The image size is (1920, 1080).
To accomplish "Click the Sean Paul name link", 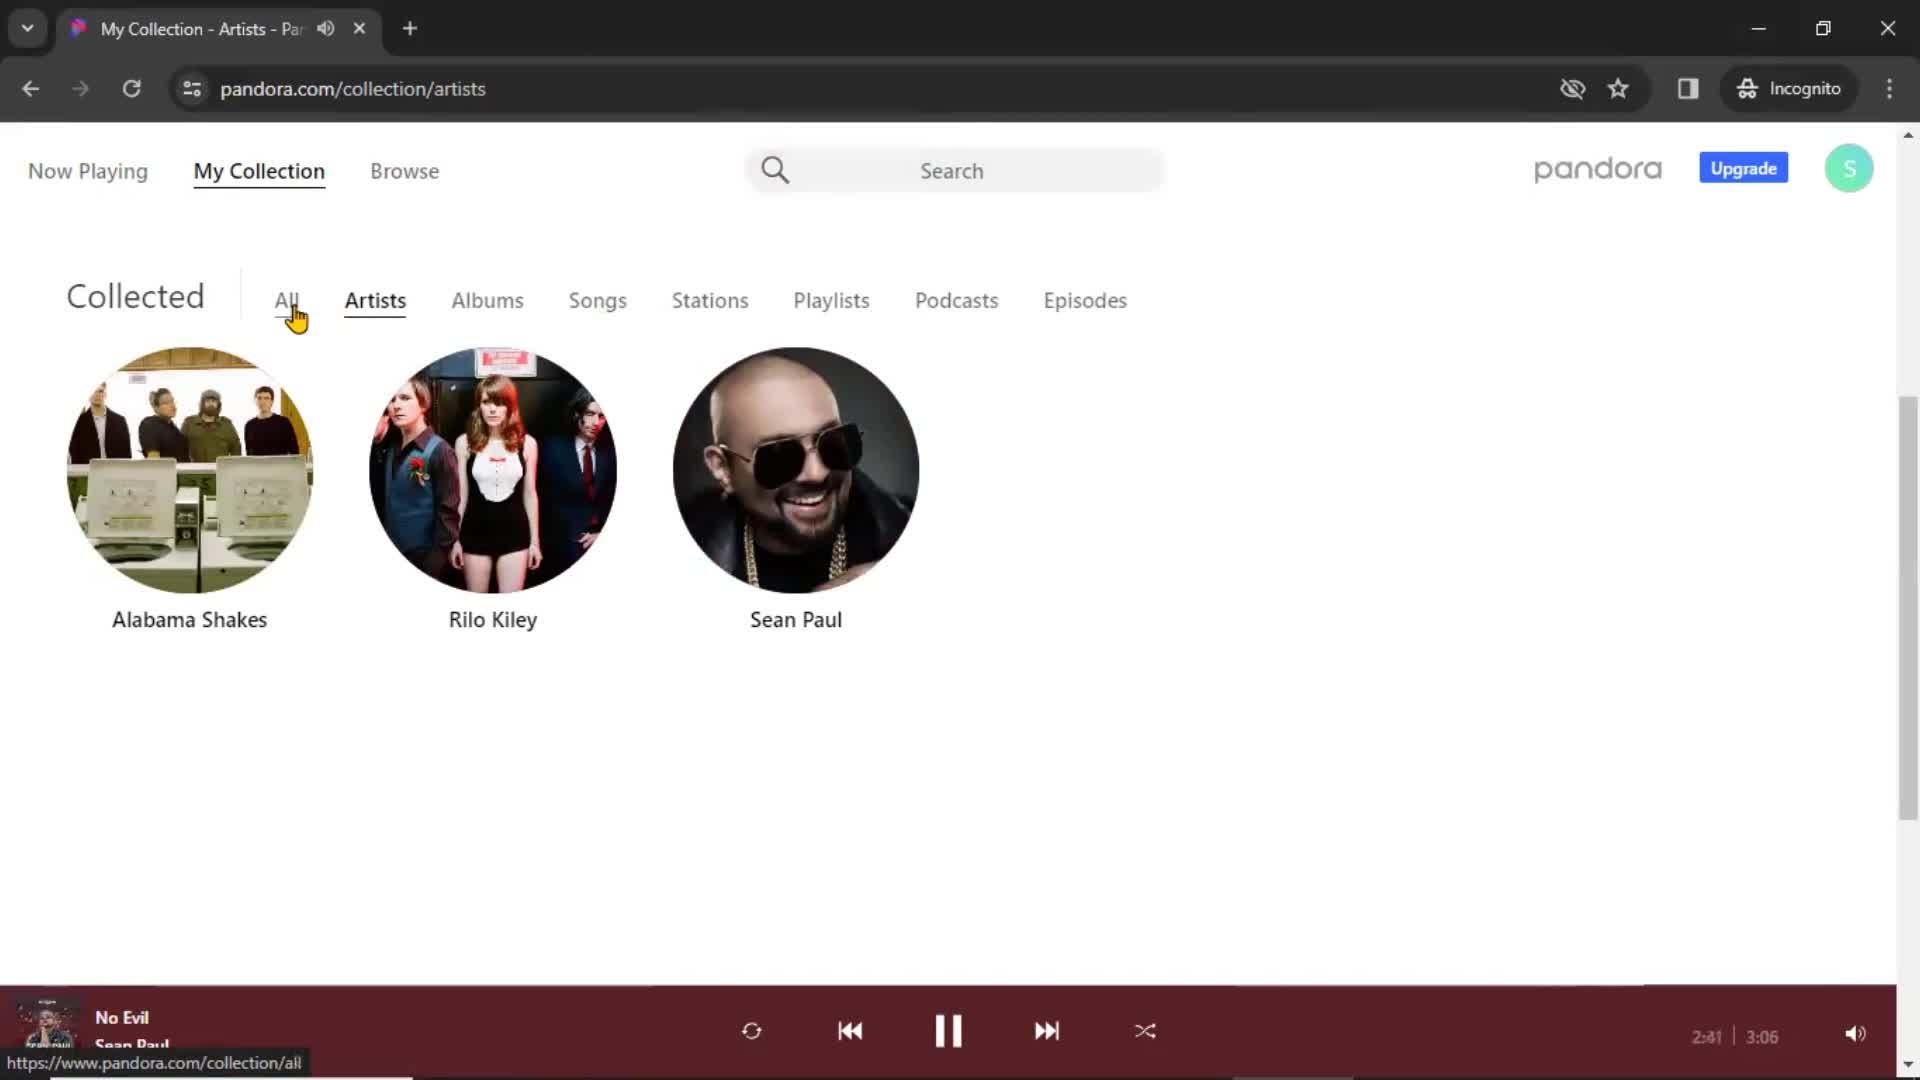I will click(796, 620).
